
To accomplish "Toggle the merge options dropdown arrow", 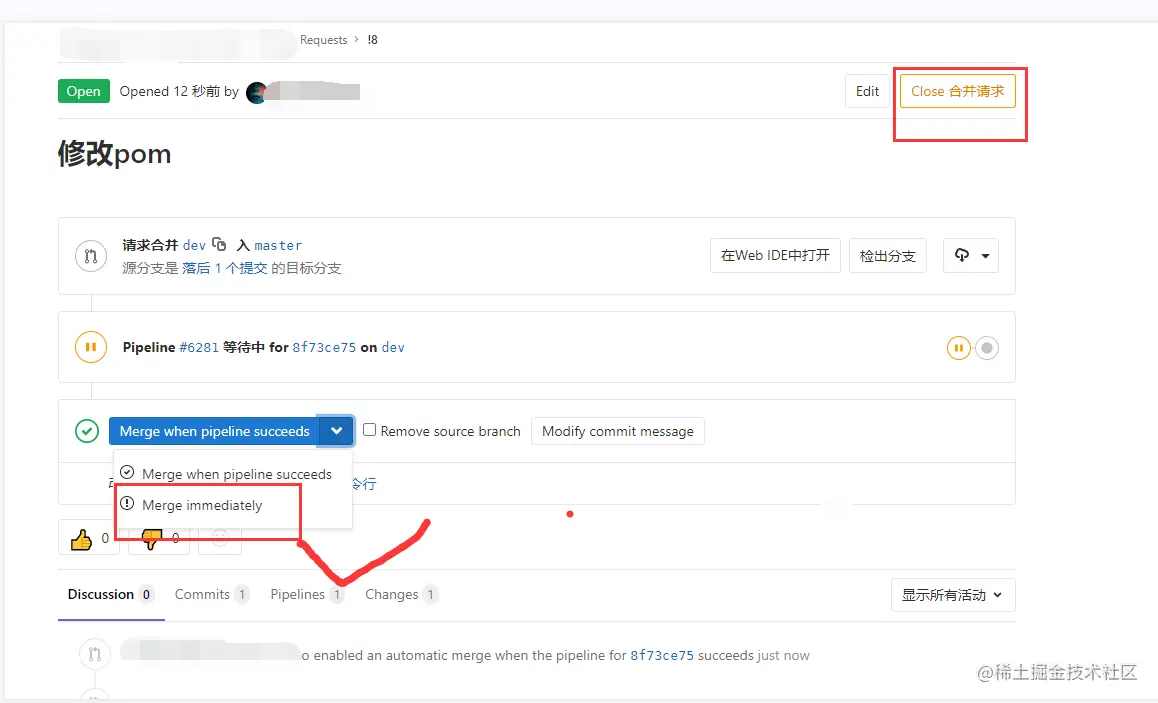I will click(336, 431).
